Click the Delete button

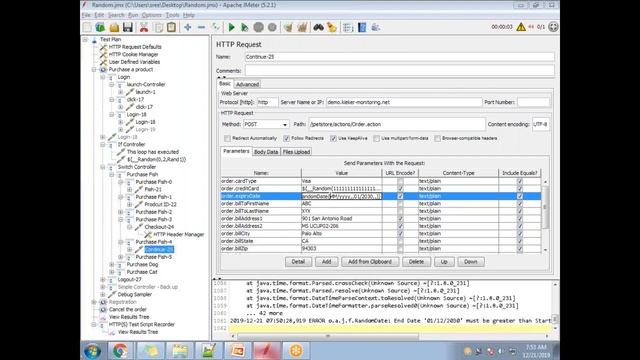416,262
